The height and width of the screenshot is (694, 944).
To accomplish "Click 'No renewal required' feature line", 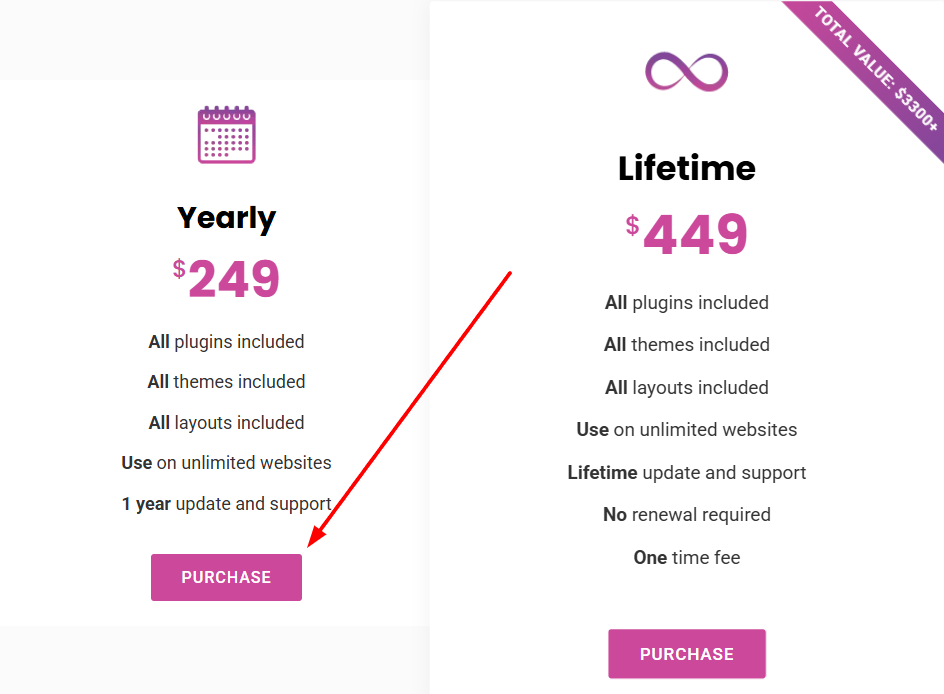I will click(687, 515).
